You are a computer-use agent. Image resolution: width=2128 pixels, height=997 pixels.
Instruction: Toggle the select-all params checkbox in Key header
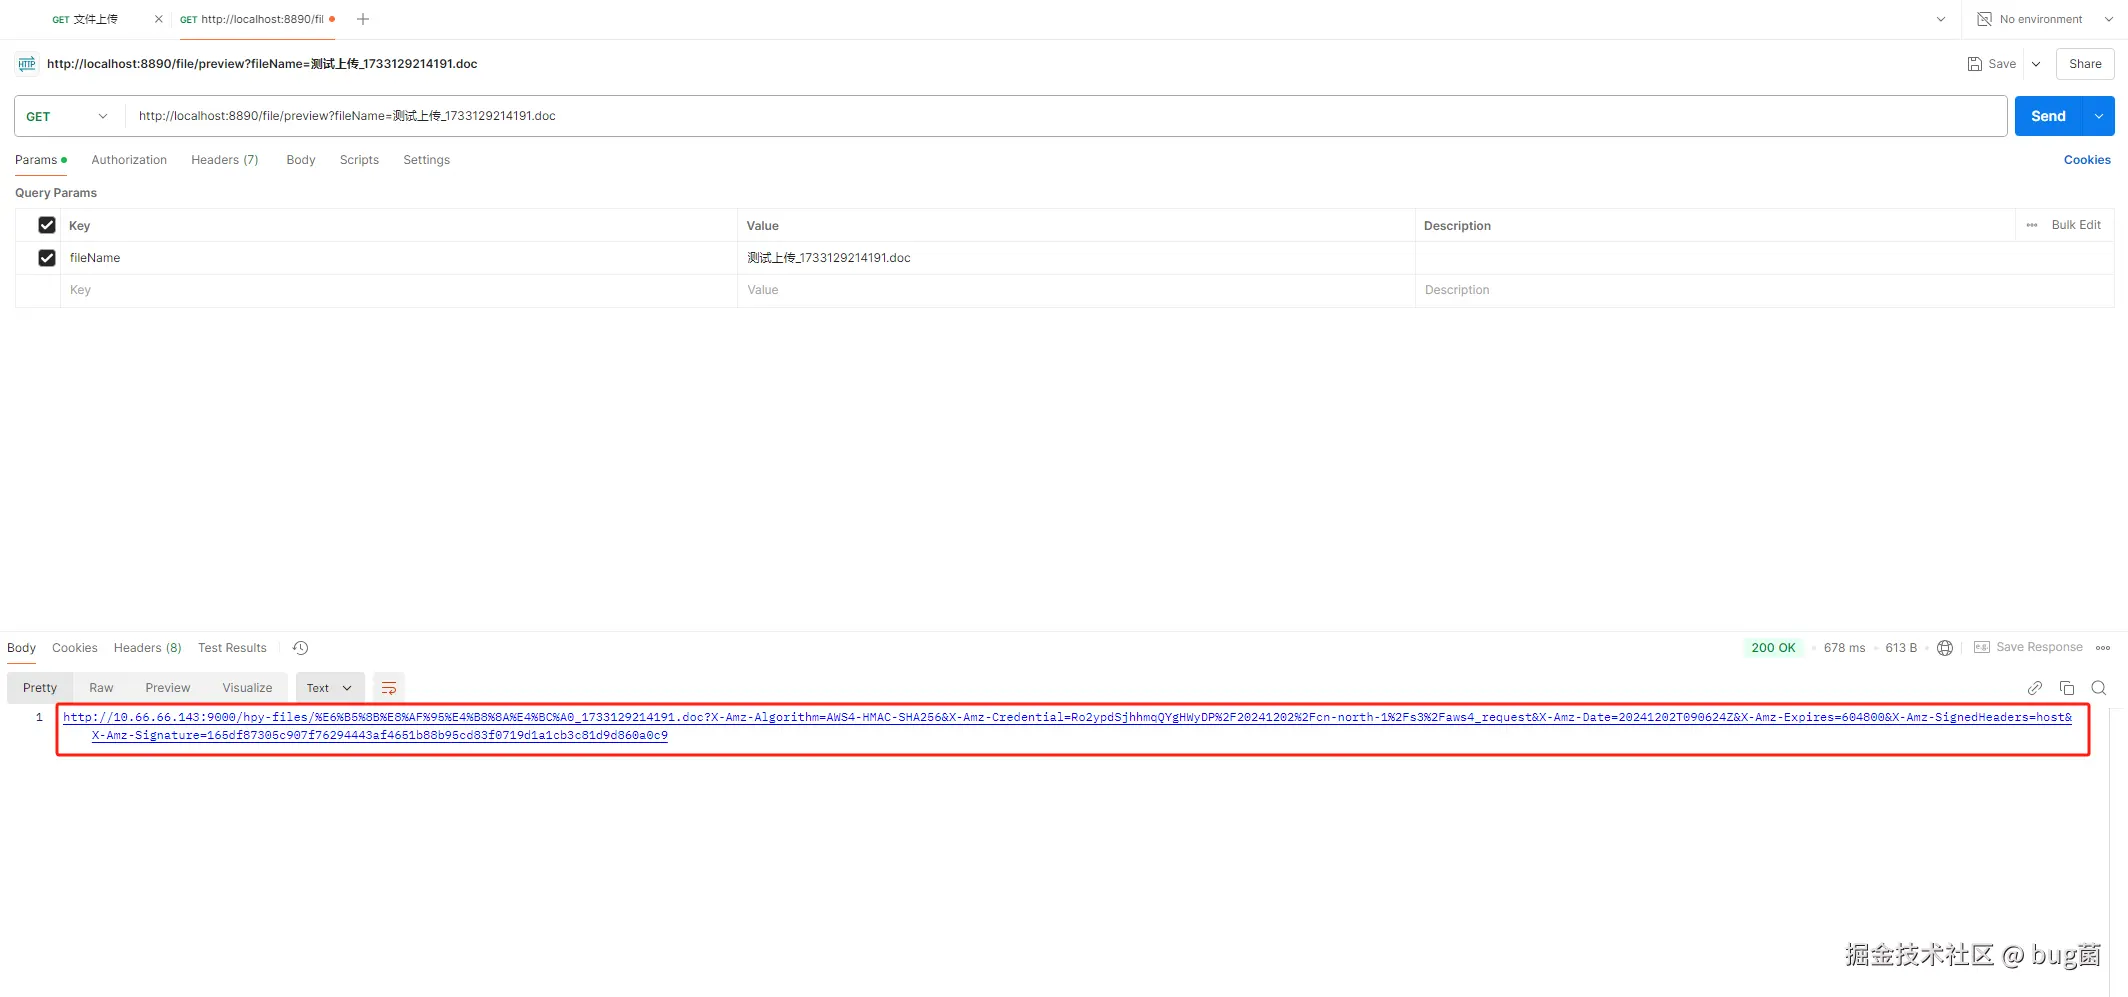pyautogui.click(x=47, y=225)
